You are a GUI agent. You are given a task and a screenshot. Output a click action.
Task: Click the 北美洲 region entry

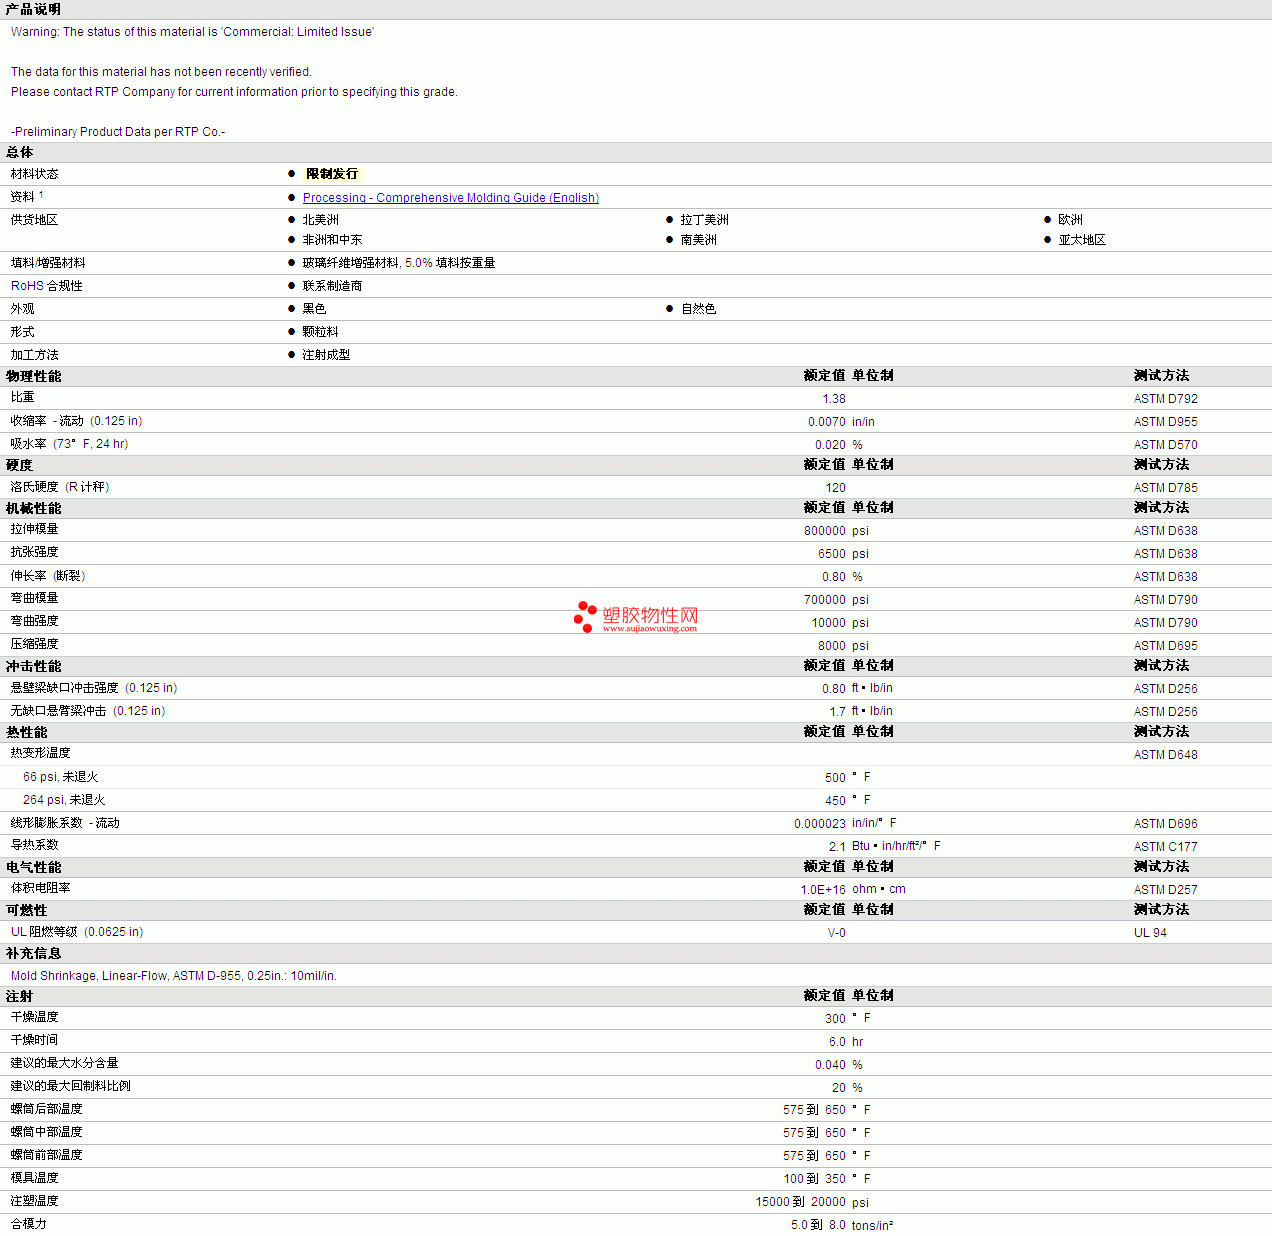[321, 220]
